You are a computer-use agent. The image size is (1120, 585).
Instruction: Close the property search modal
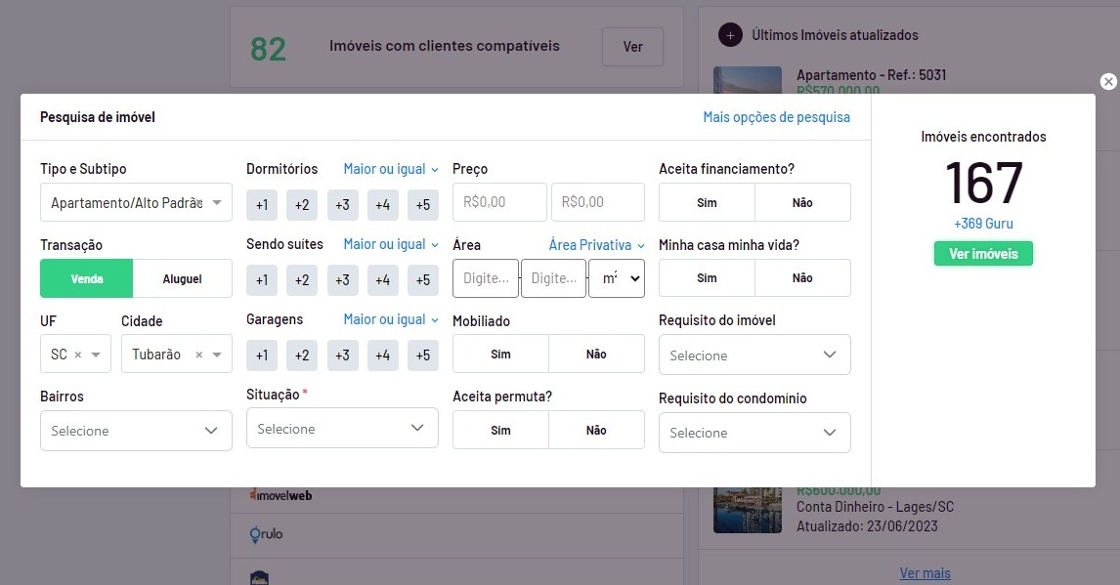coord(1108,82)
